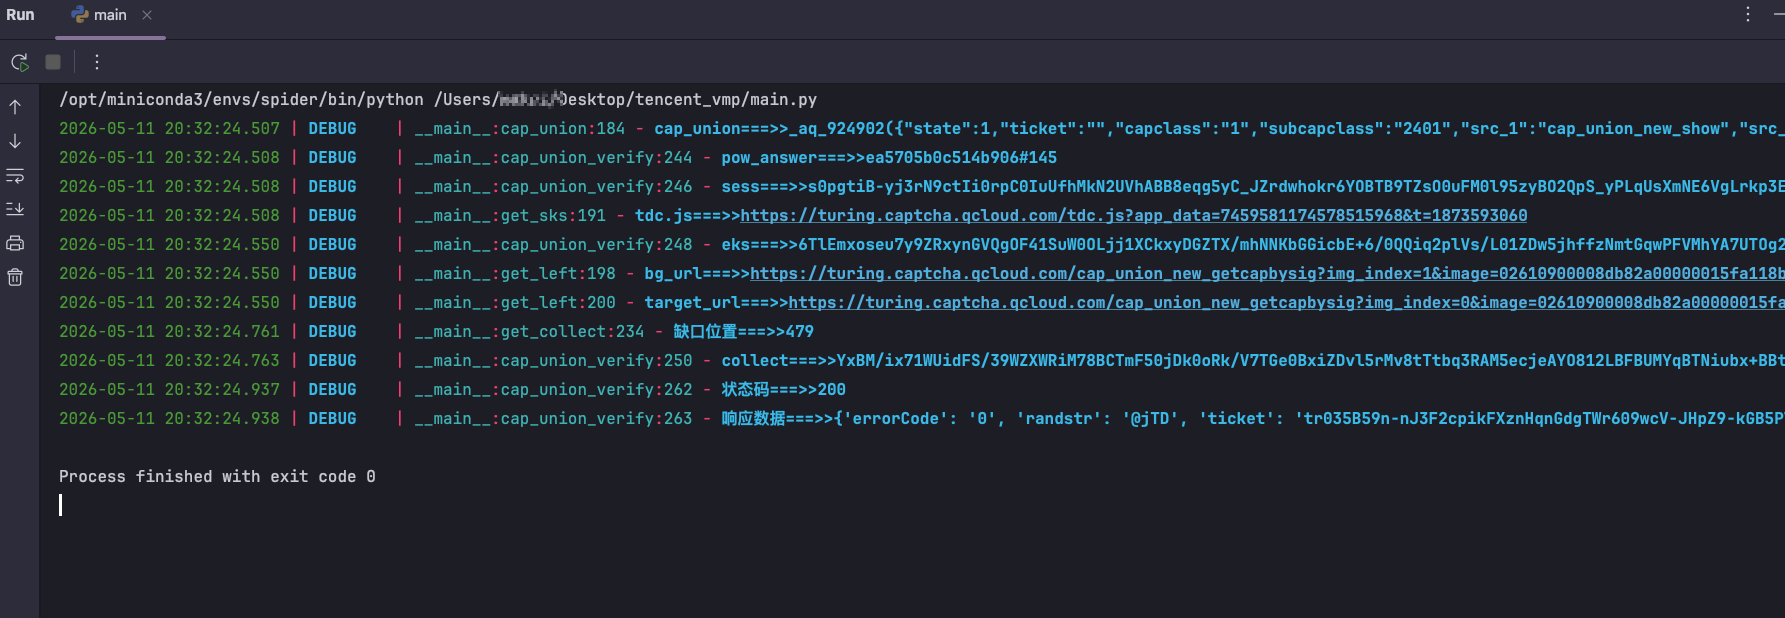Clear all console output with trash icon
This screenshot has width=1785, height=618.
(15, 277)
